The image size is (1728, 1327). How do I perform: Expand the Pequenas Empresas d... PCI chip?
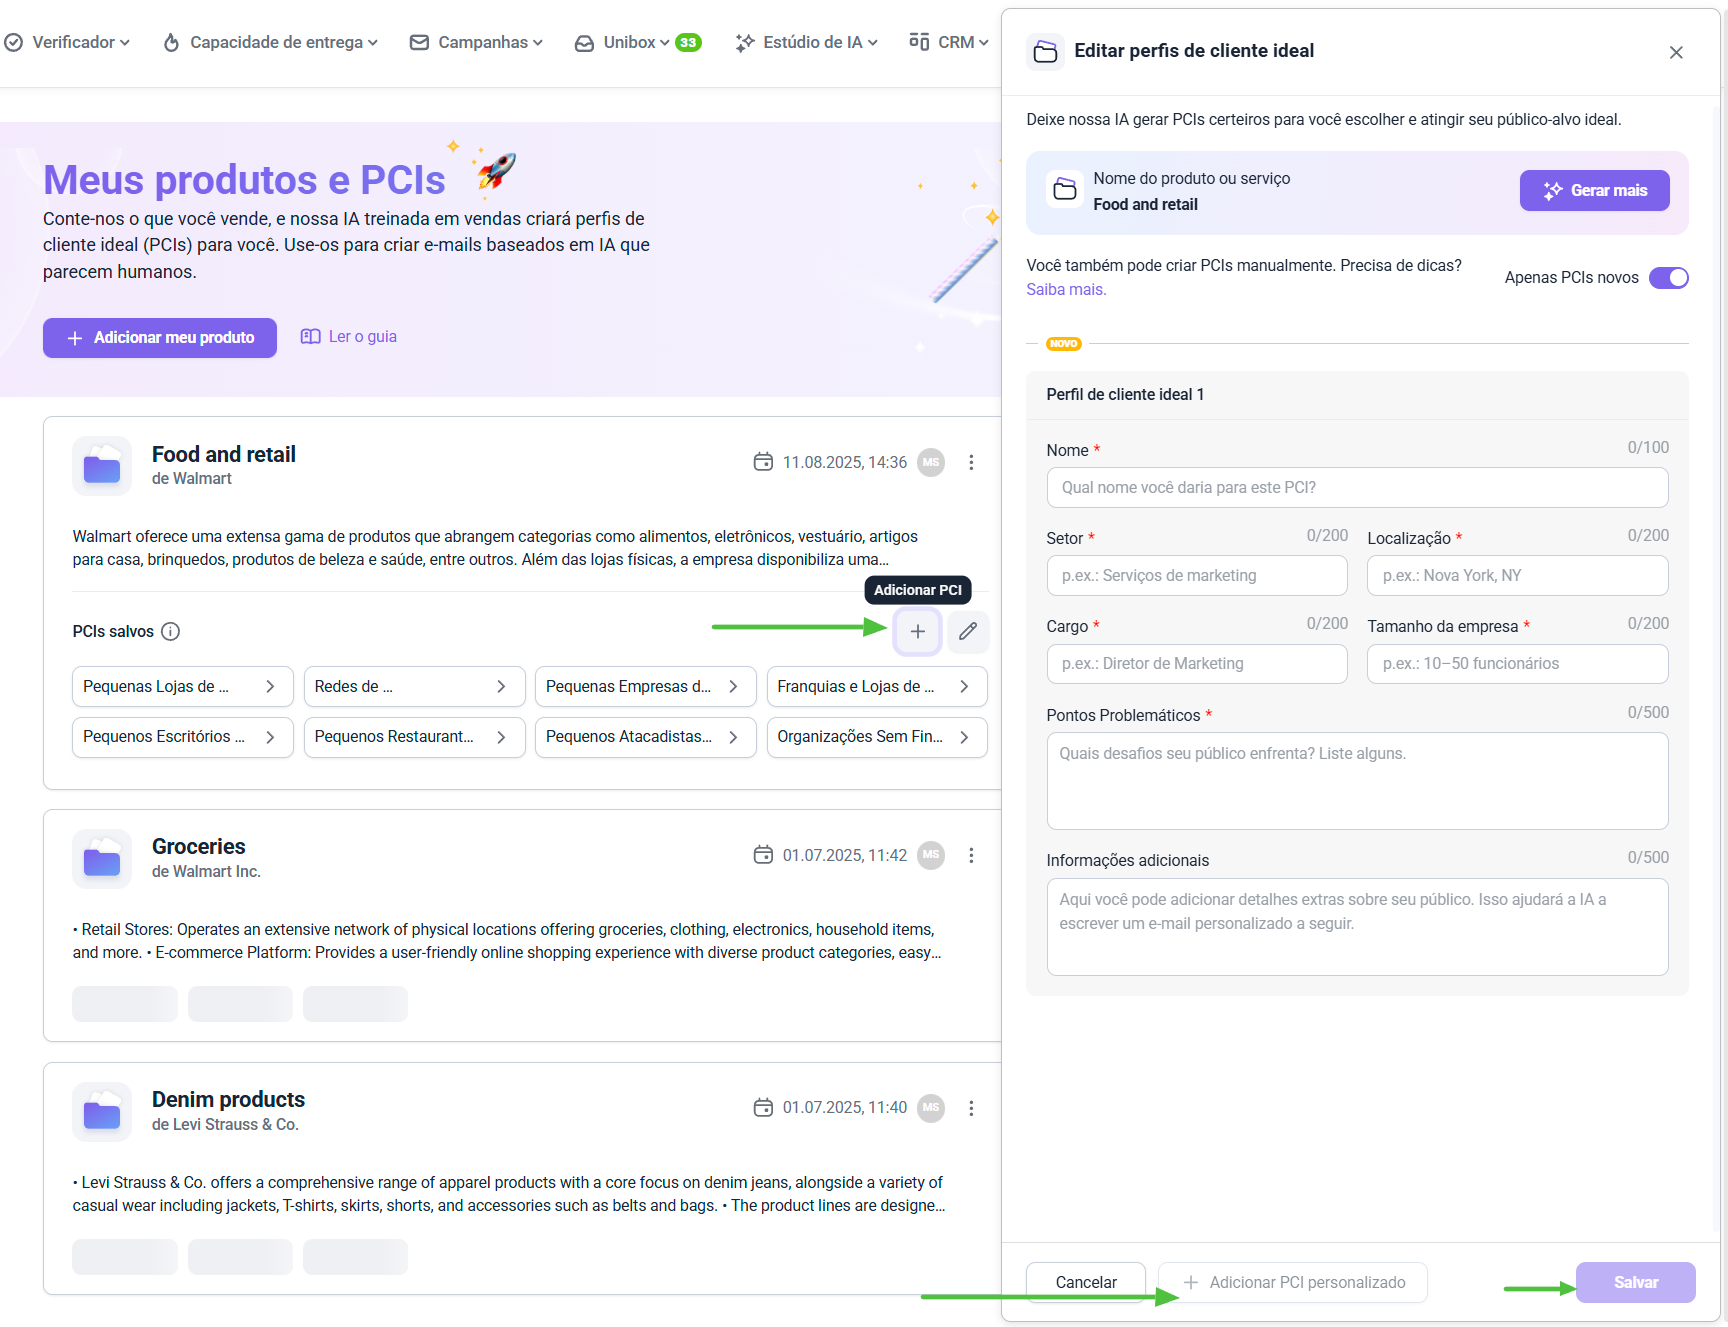pos(645,686)
